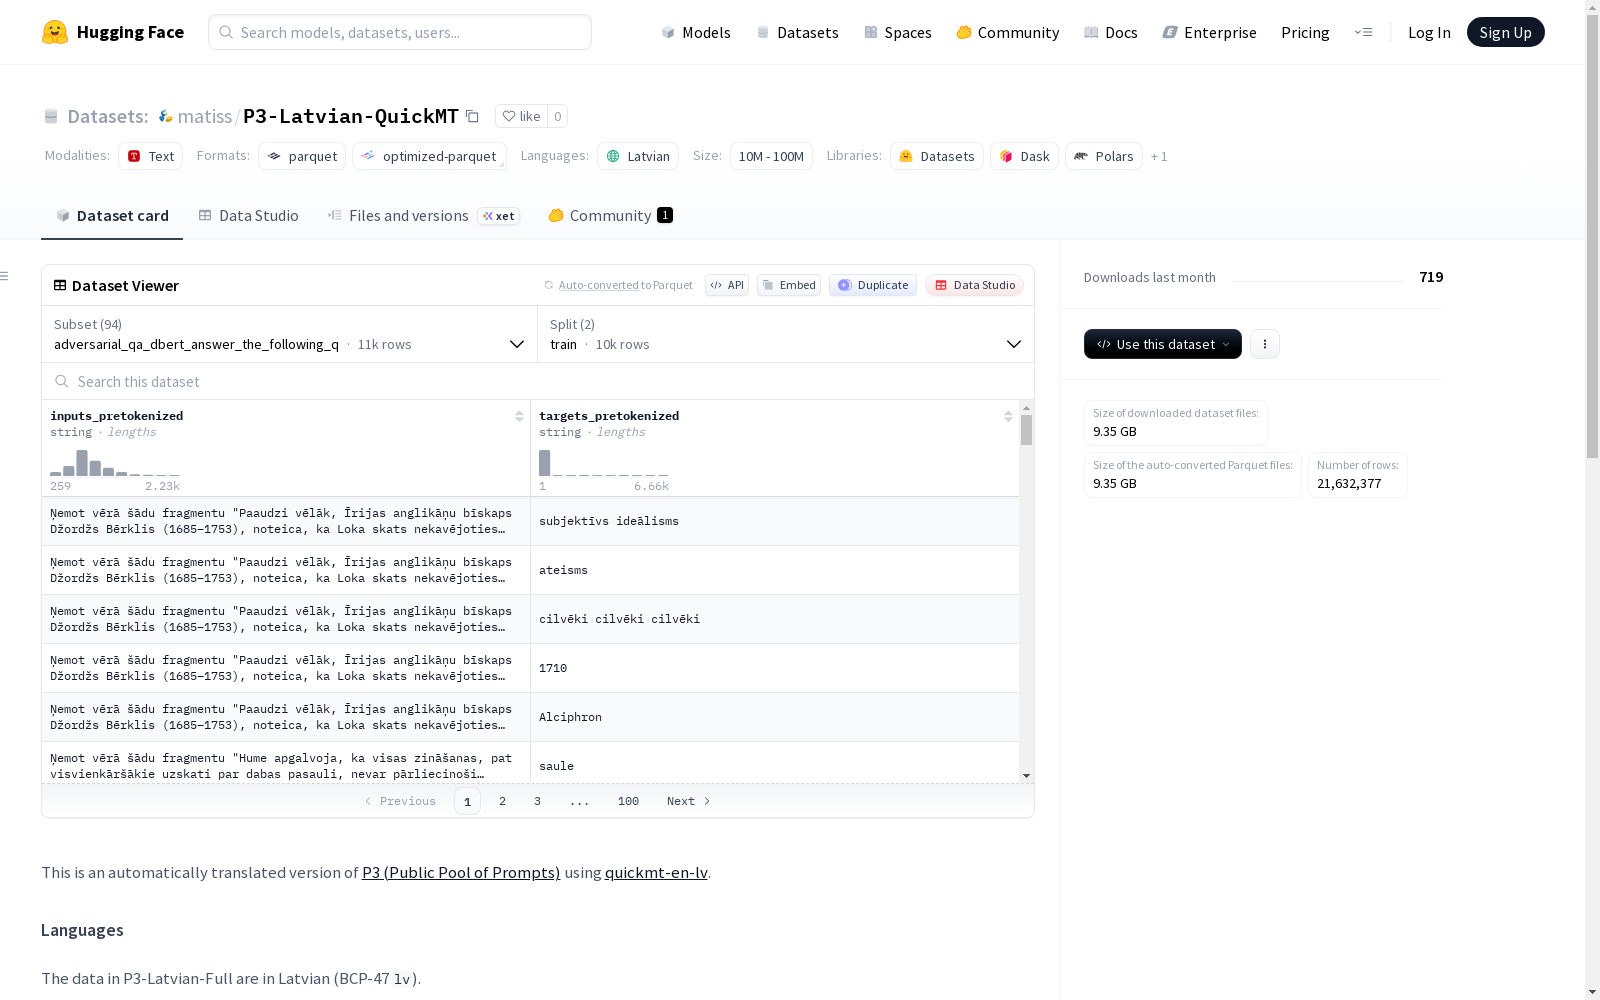This screenshot has width=1600, height=1000.
Task: Switch to Files and versions tab
Action: pos(423,216)
